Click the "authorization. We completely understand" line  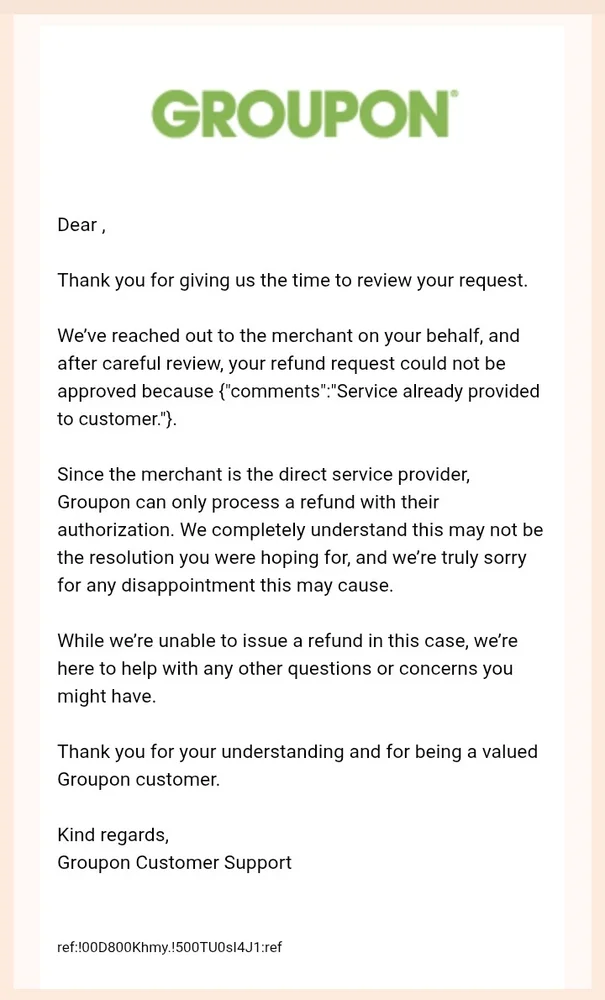(300, 530)
